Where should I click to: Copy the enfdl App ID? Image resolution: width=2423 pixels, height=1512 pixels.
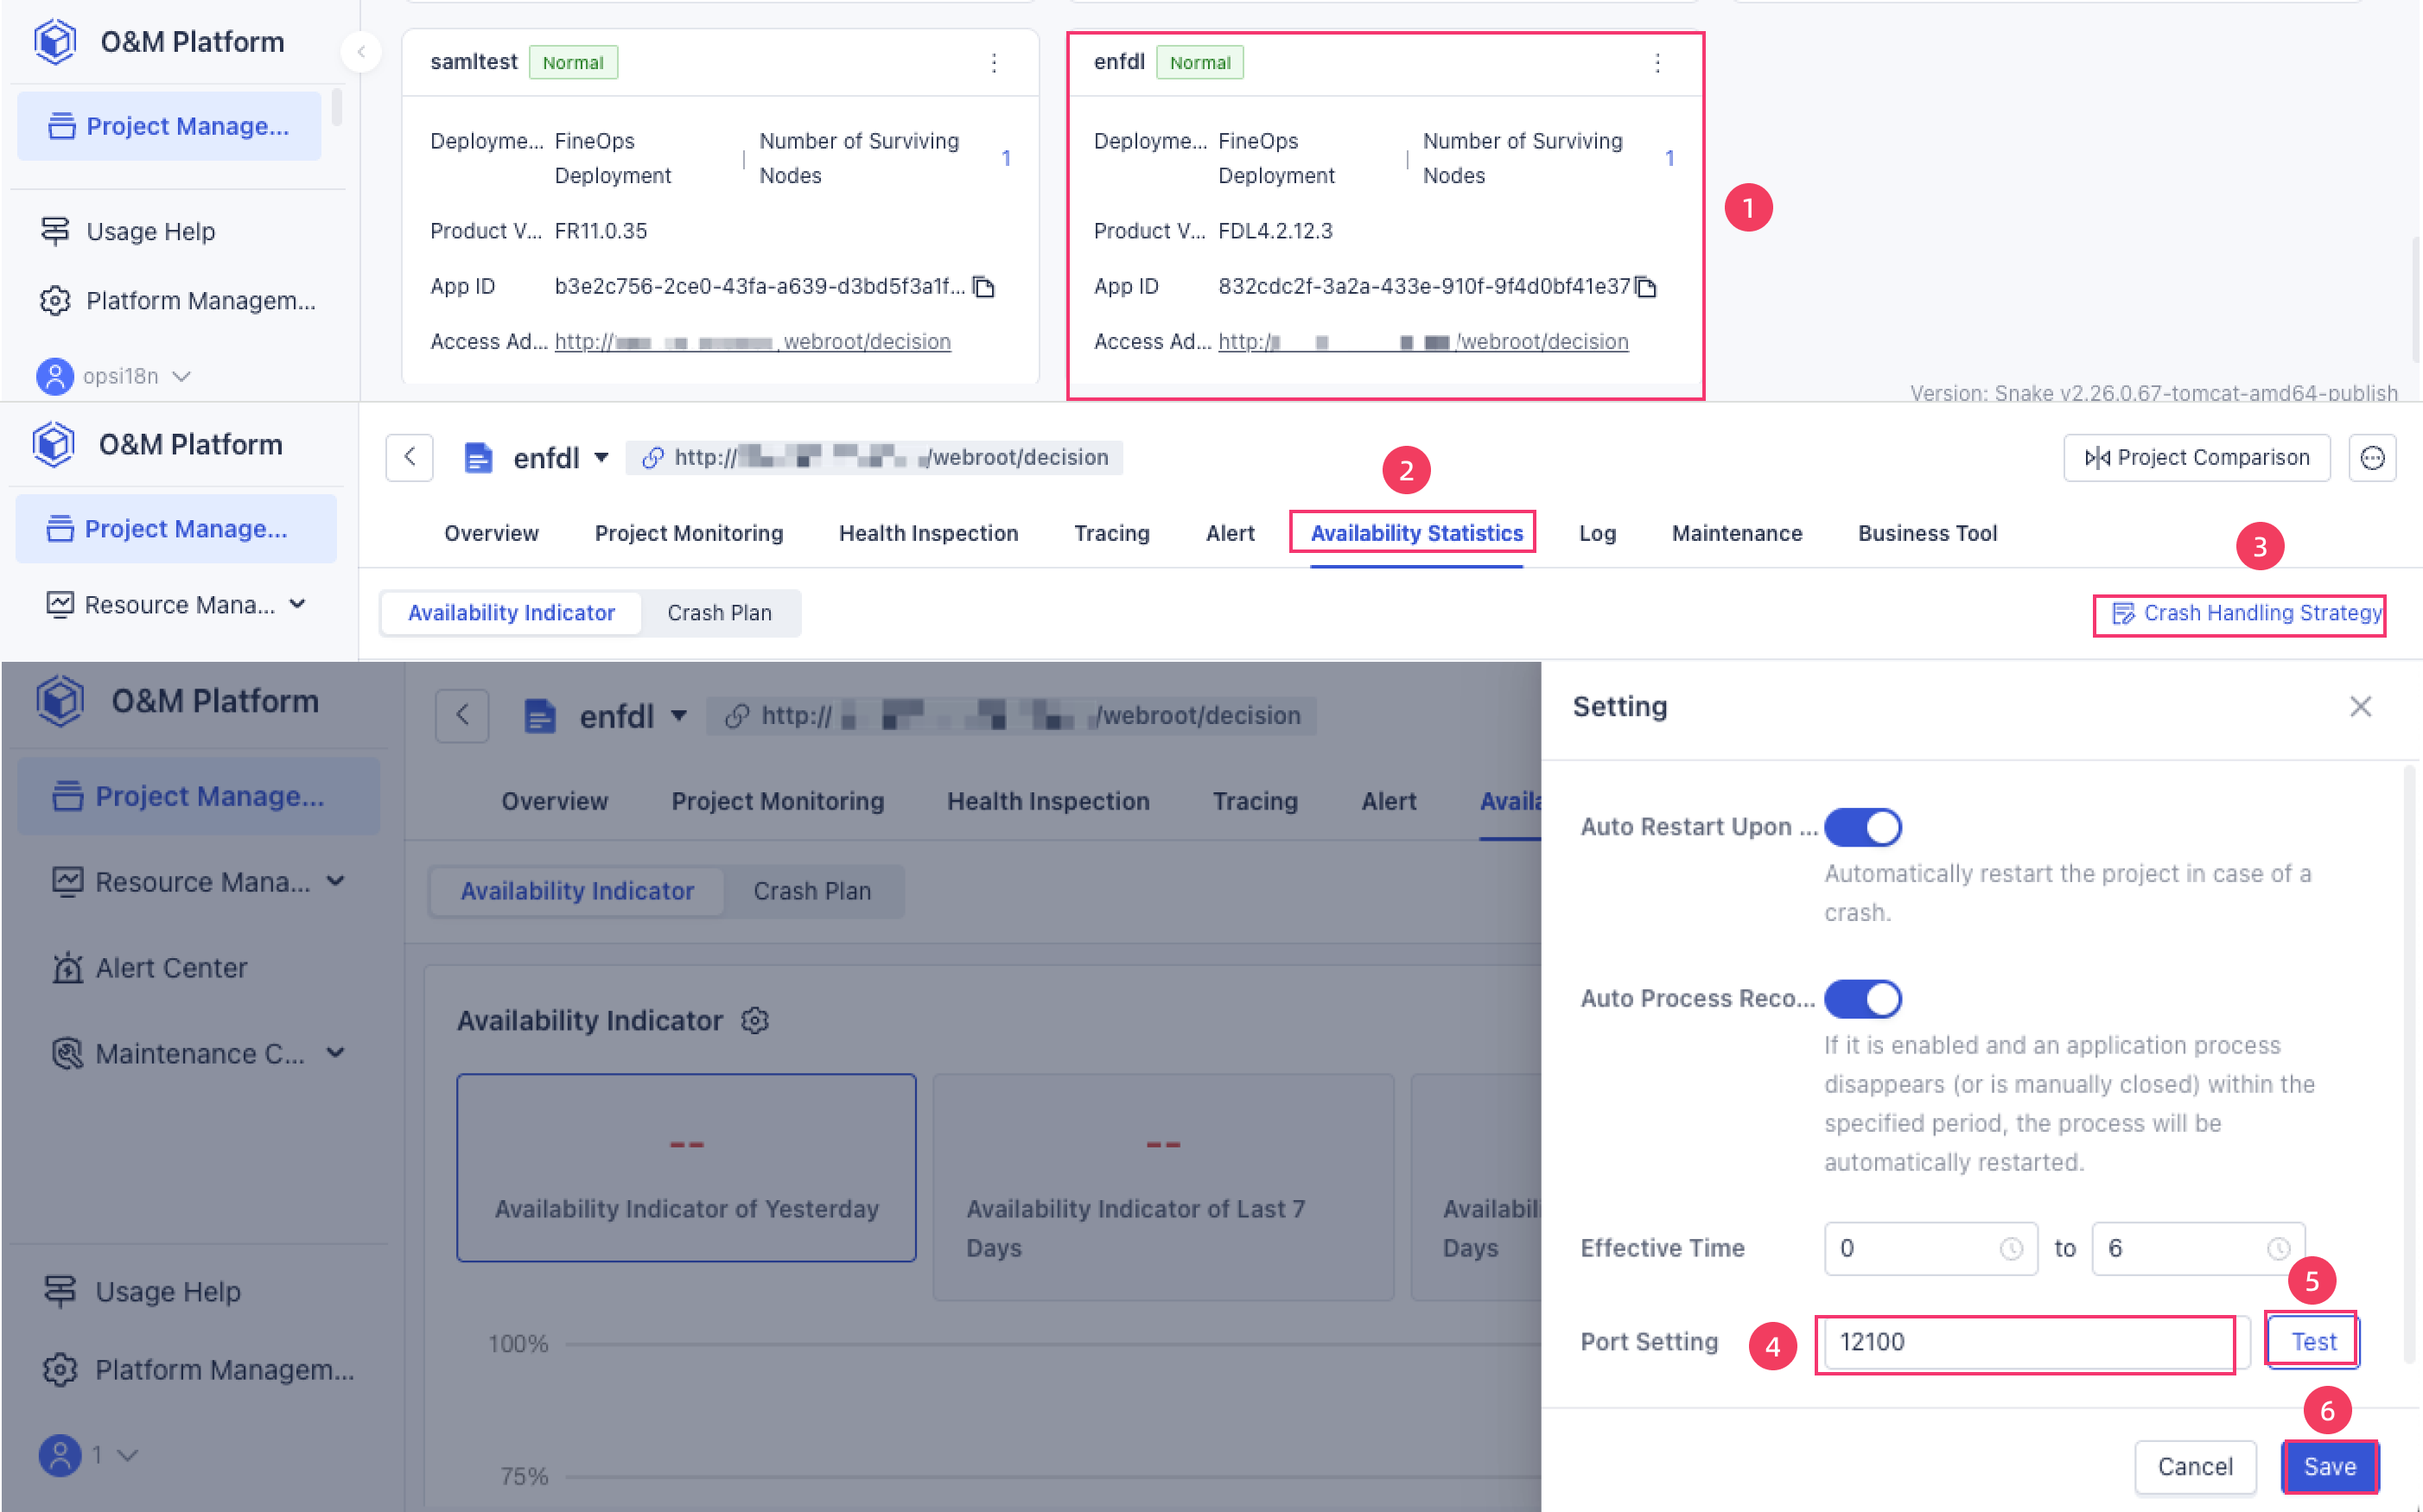pyautogui.click(x=1646, y=287)
